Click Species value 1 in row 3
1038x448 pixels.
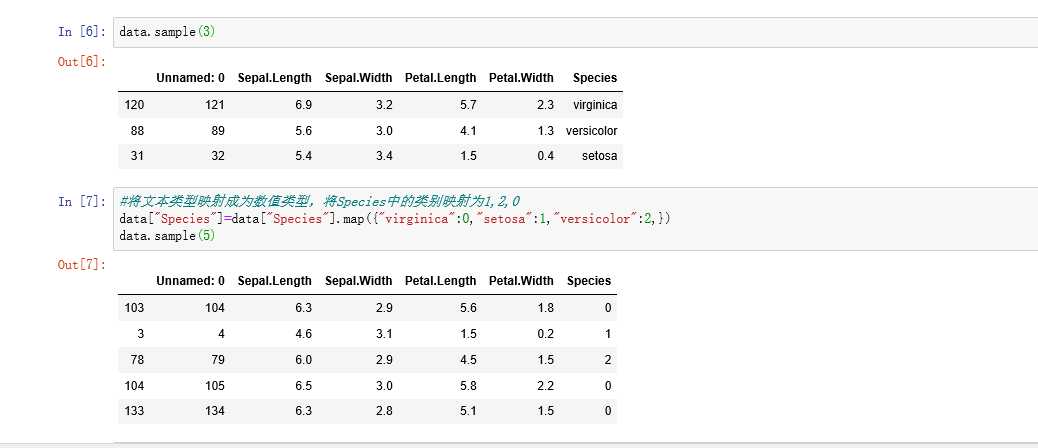(608, 334)
